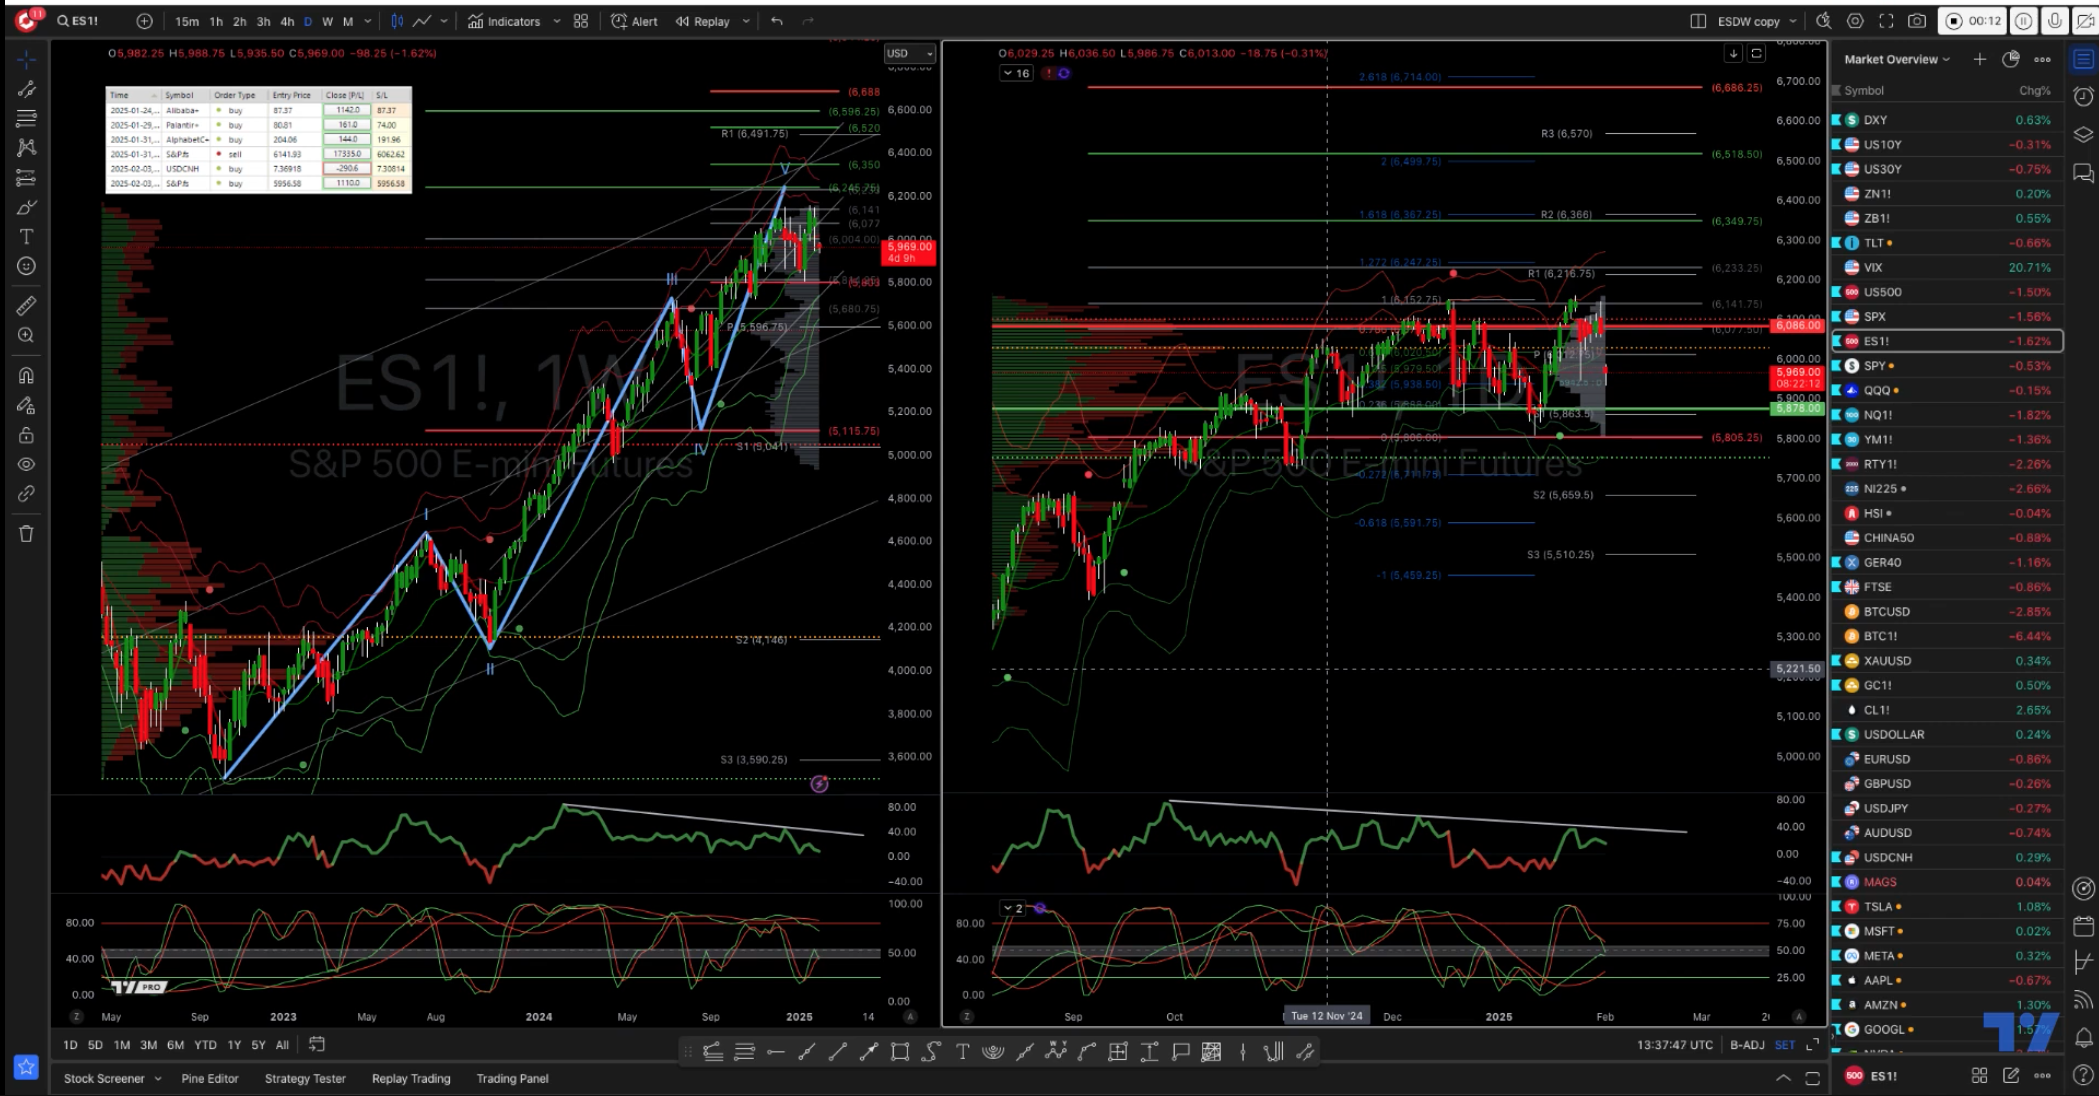The width and height of the screenshot is (2099, 1096).
Task: Undo the last chart action
Action: tap(777, 21)
